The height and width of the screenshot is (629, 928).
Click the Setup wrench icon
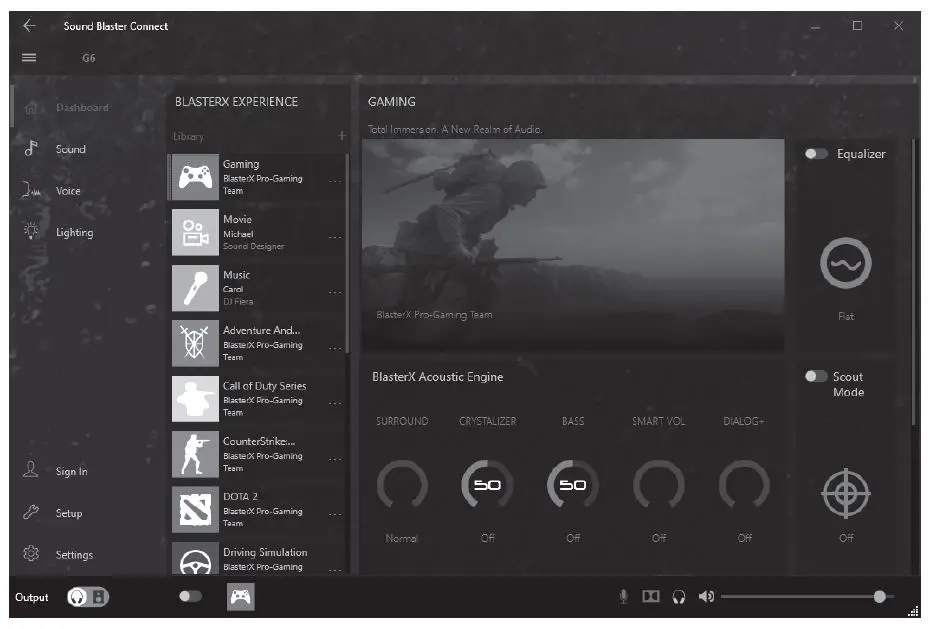tap(31, 512)
